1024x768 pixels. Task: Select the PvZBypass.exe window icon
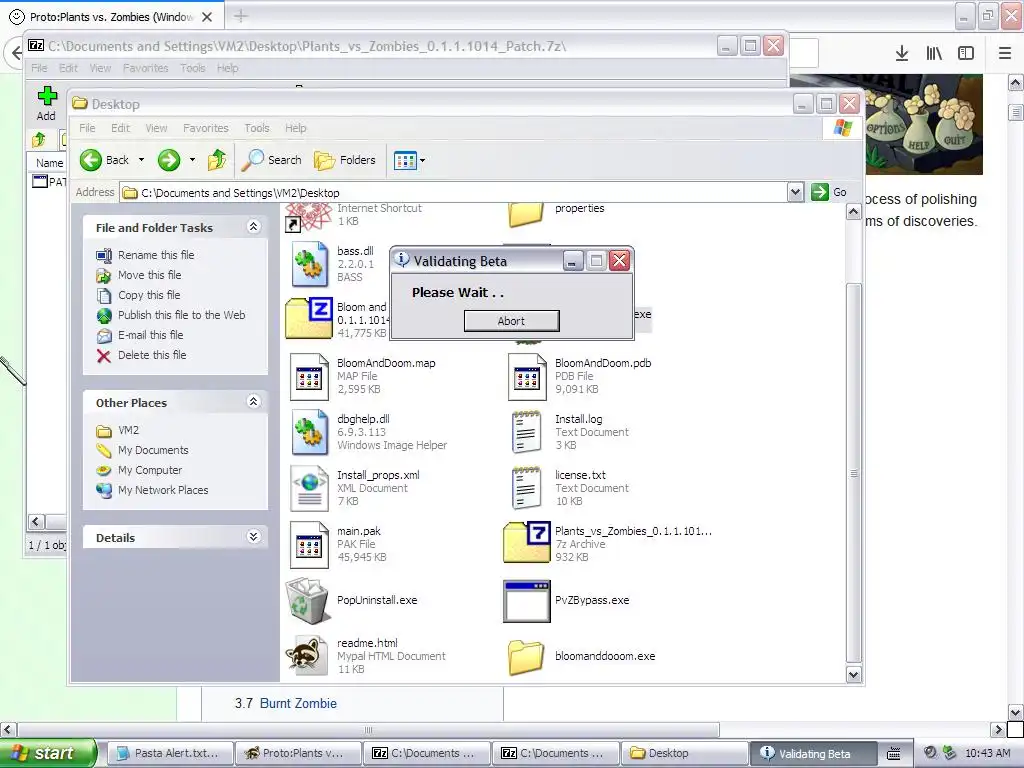[527, 601]
